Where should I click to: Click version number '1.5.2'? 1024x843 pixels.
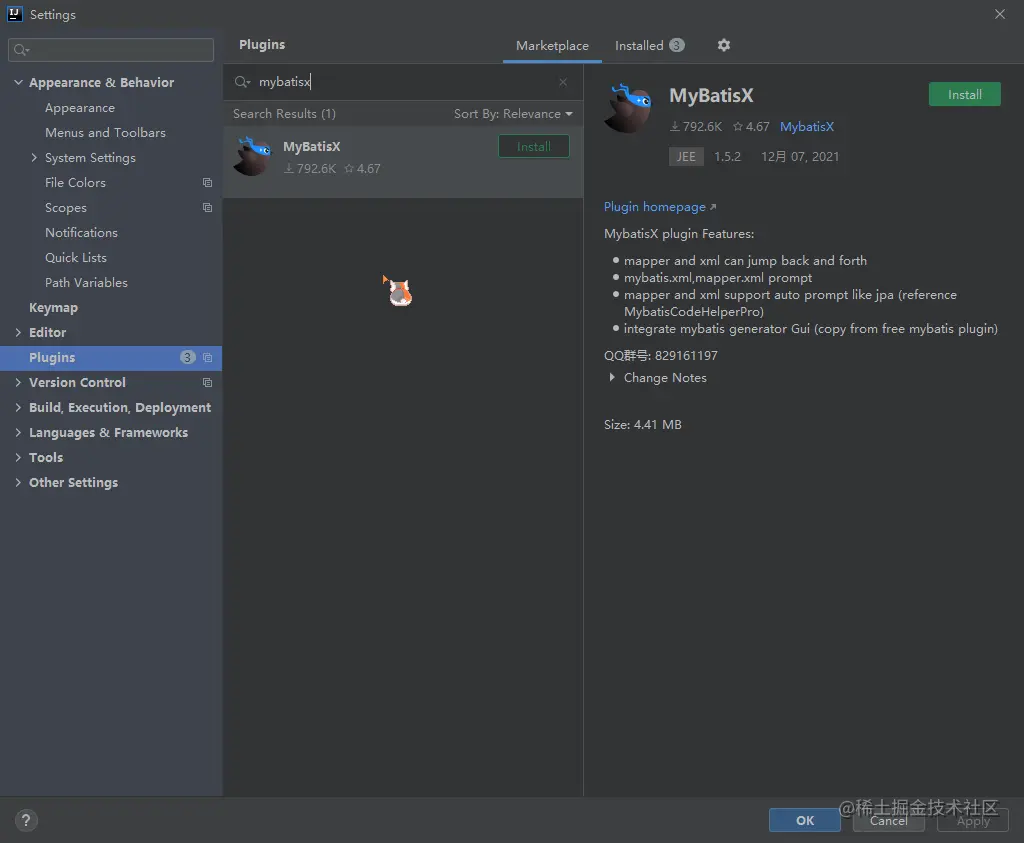(x=728, y=157)
